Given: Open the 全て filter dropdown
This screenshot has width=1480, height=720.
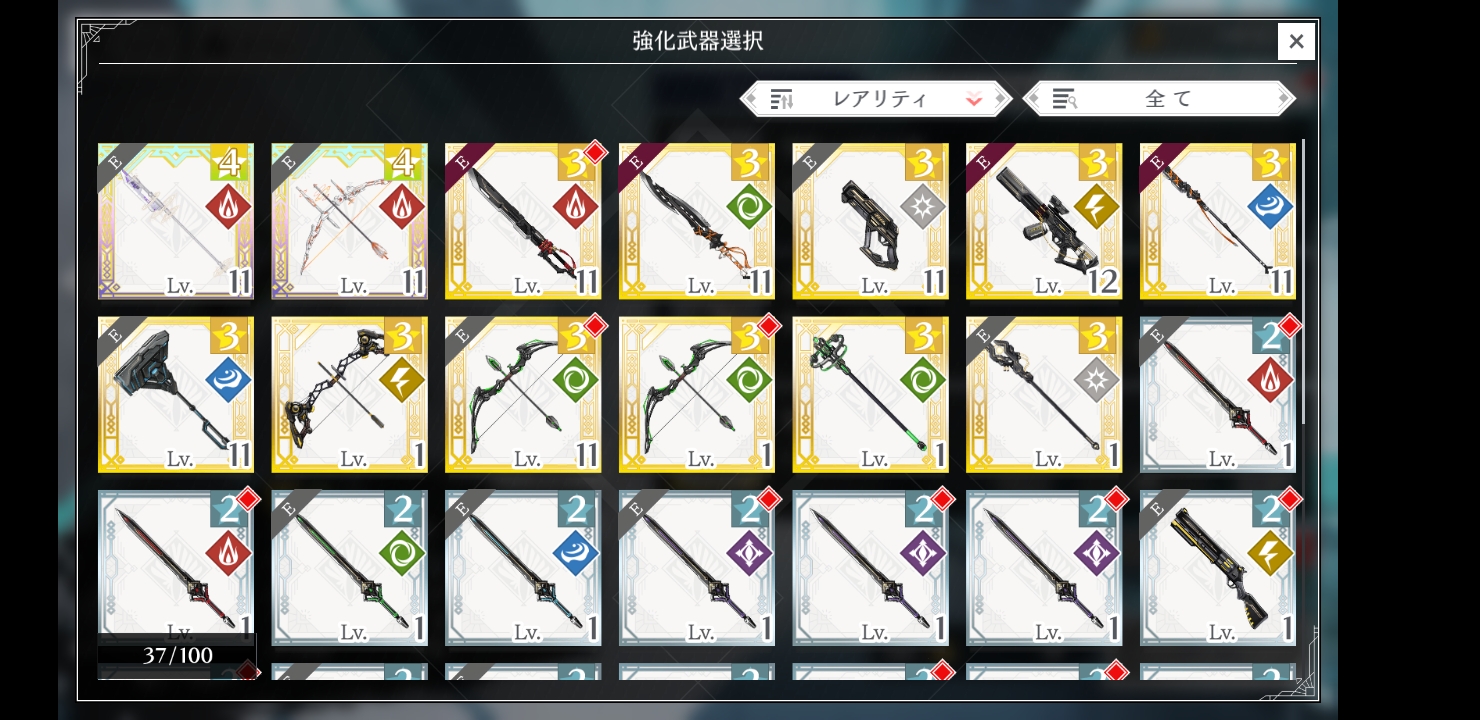Looking at the screenshot, I should (1160, 99).
